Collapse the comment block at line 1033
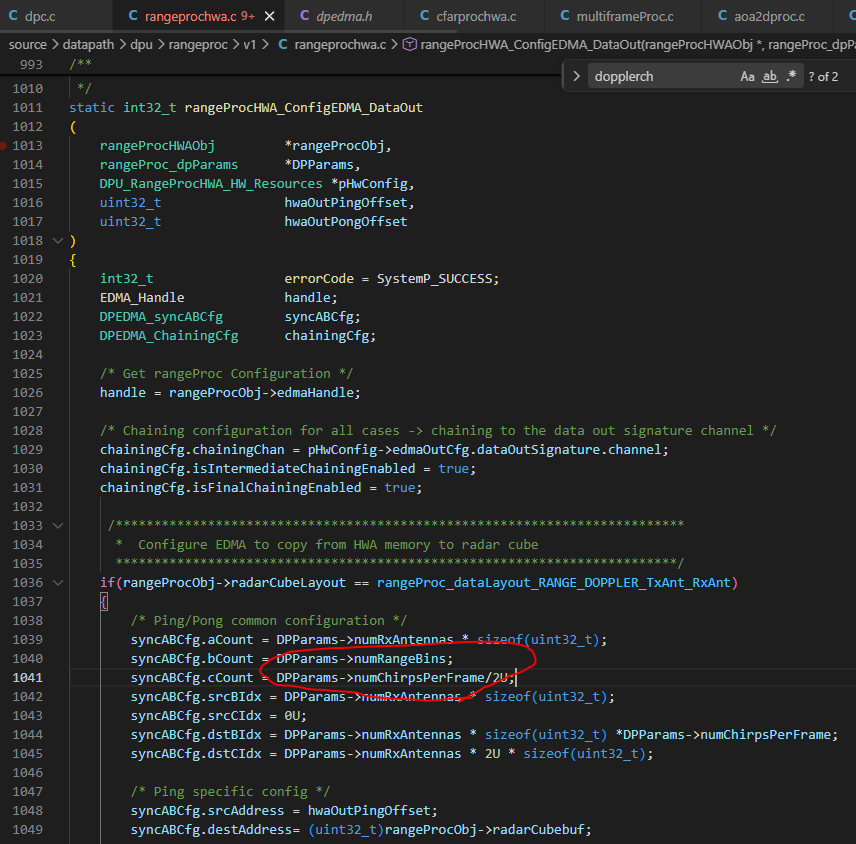 (x=58, y=526)
